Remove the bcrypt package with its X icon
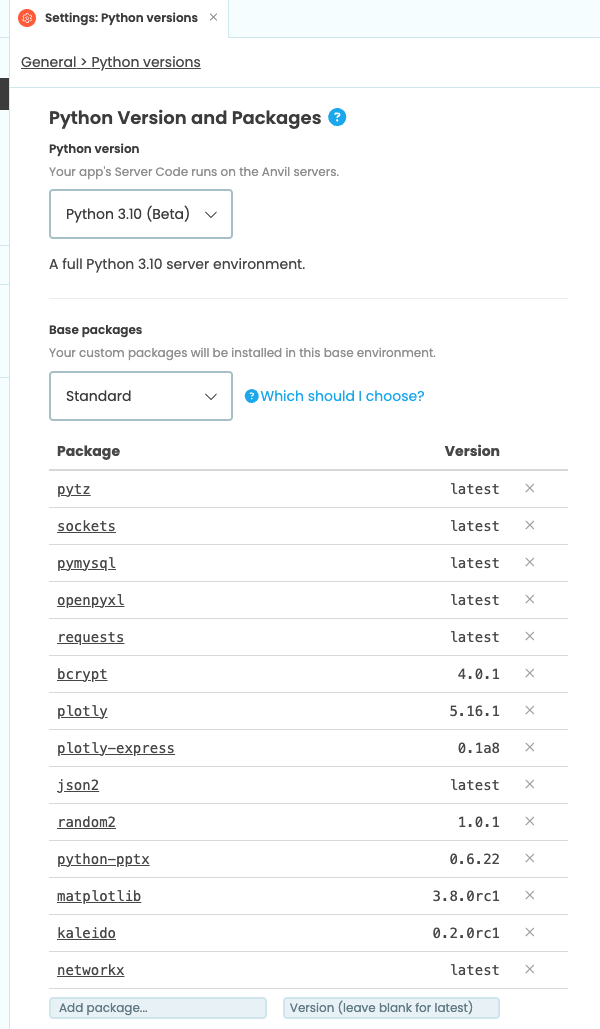 click(530, 673)
